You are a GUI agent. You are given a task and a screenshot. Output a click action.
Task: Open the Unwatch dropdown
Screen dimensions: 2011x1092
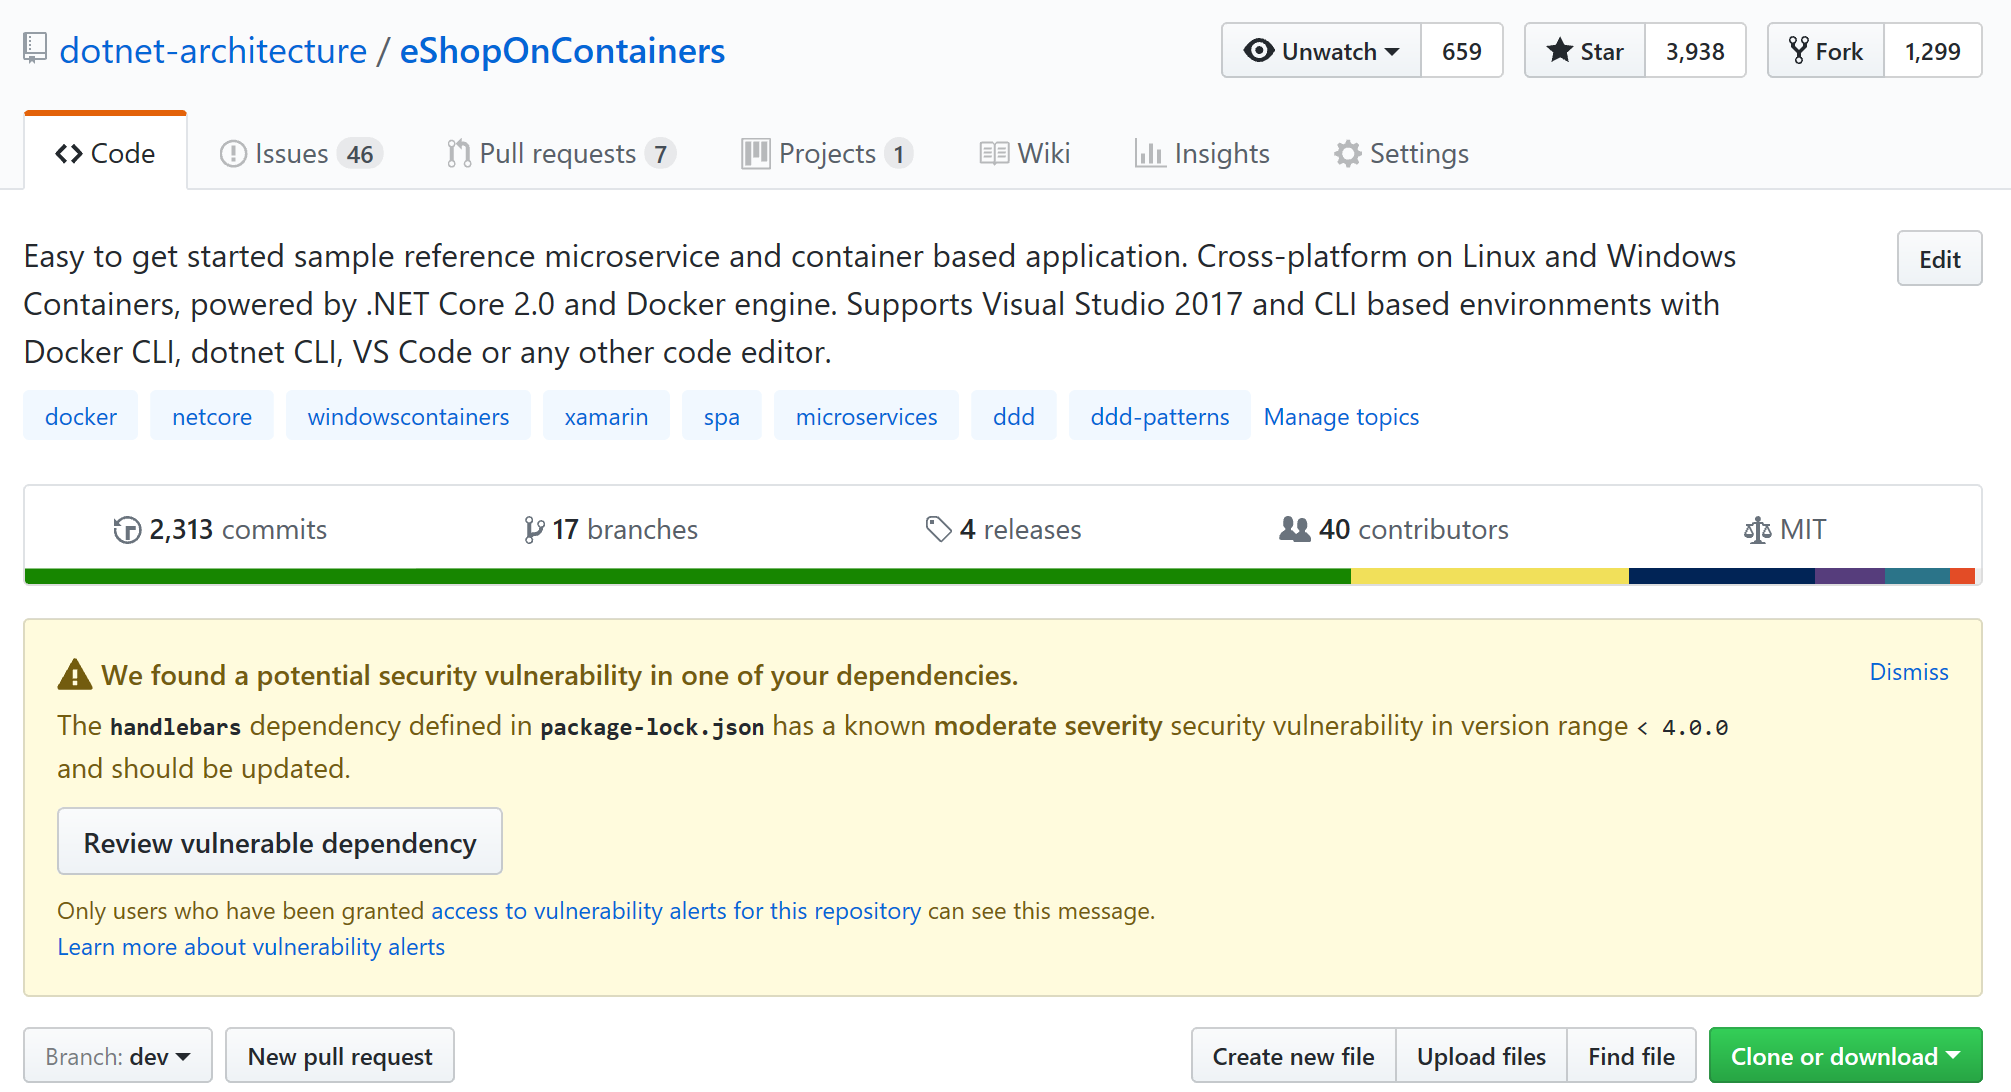point(1319,50)
